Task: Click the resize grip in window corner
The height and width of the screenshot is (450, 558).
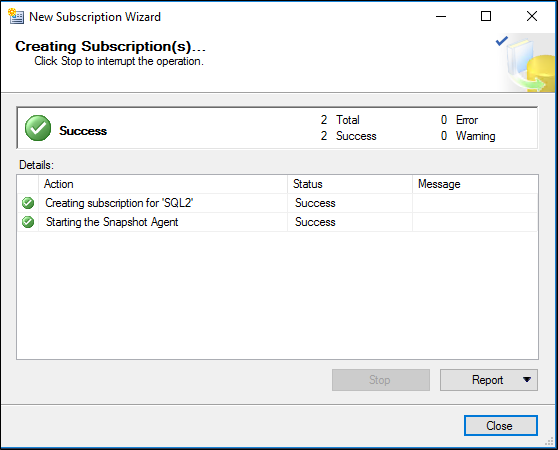Action: click(x=549, y=441)
